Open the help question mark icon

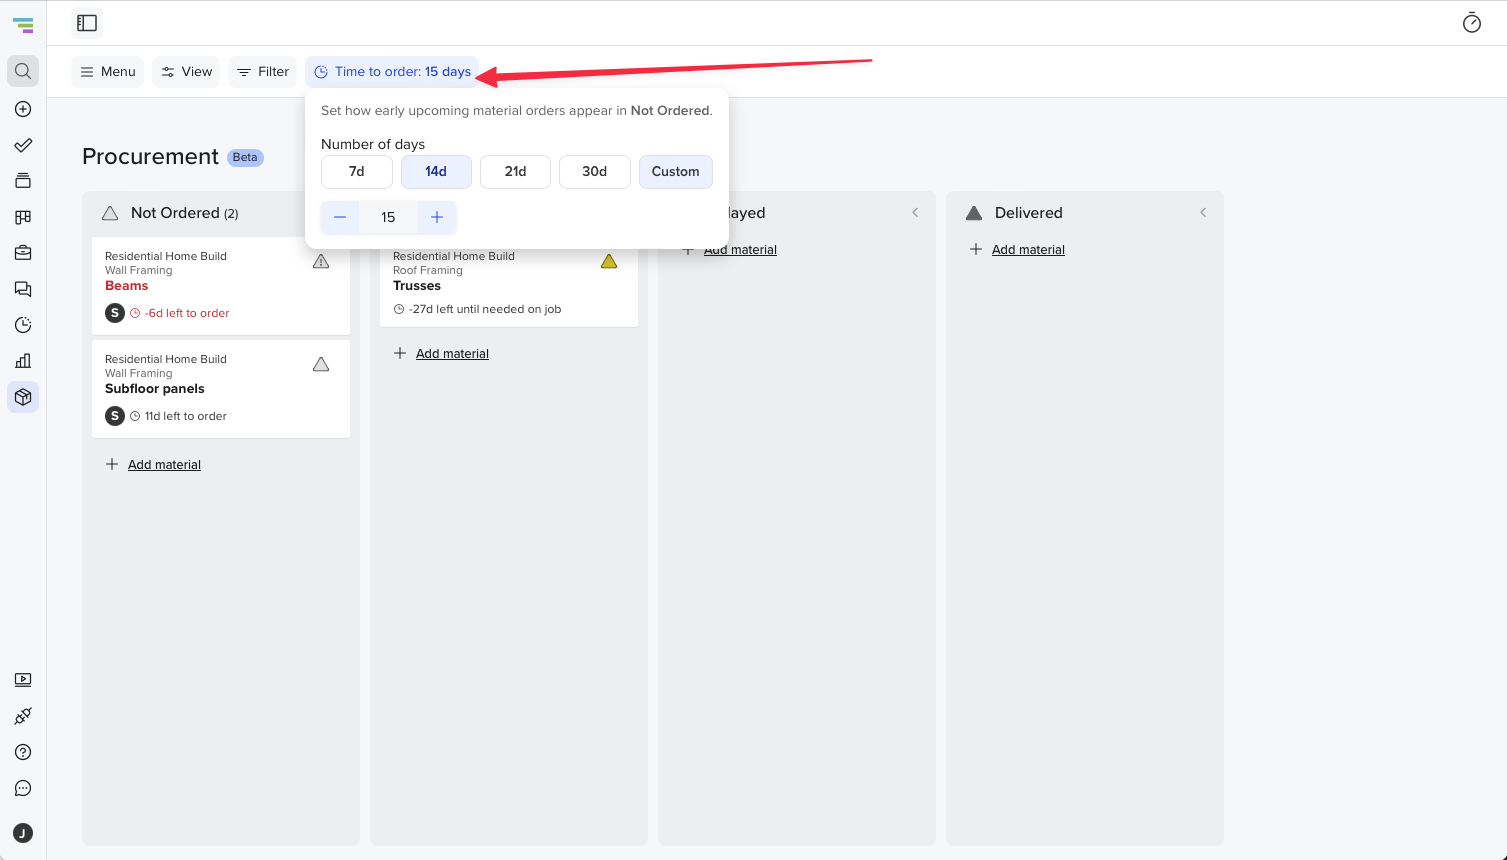[23, 752]
